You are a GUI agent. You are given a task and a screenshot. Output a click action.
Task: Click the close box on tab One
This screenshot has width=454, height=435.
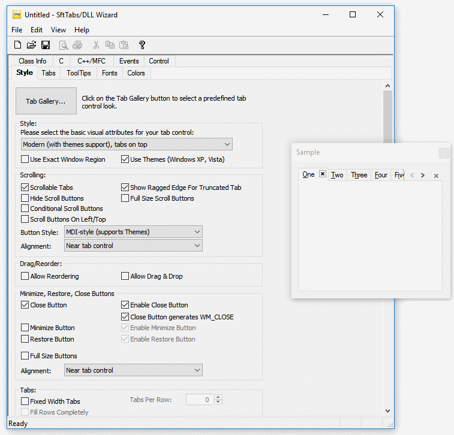click(322, 174)
